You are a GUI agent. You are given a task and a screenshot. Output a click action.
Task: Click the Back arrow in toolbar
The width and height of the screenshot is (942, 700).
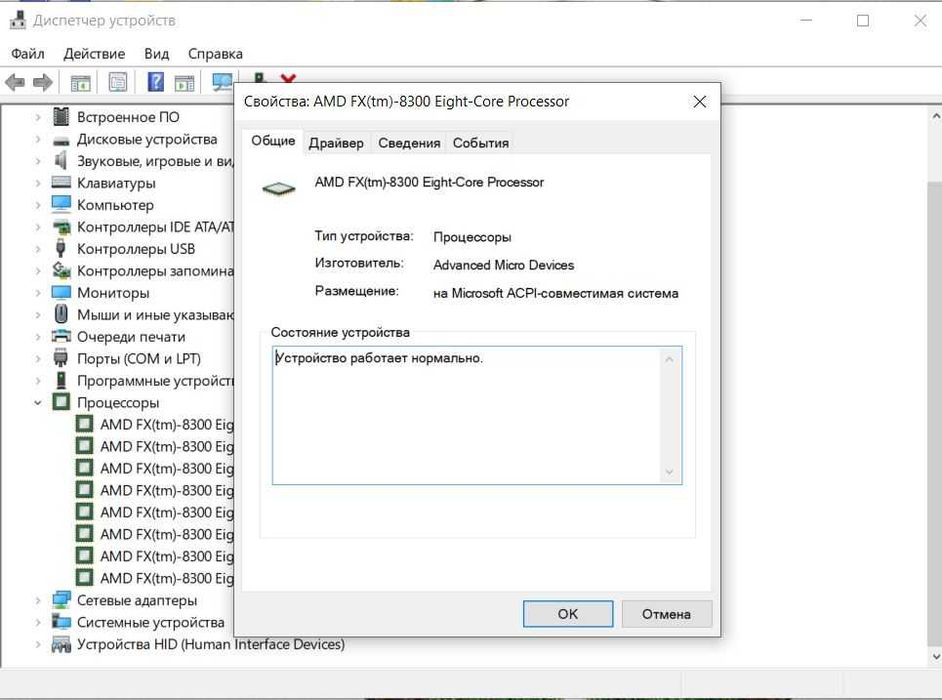(15, 82)
